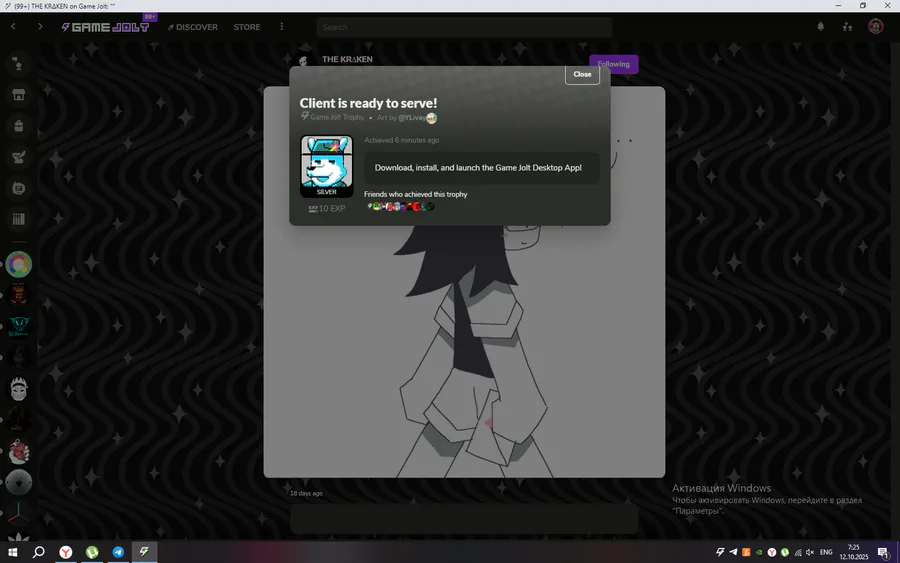This screenshot has height=563, width=900.
Task: Click the '10 EXP' label
Action: click(327, 208)
